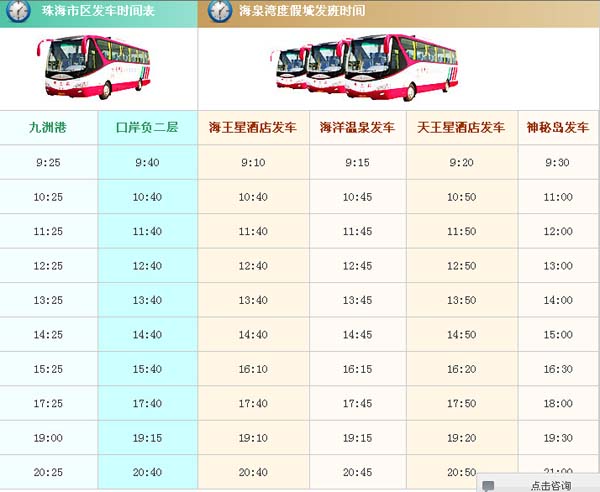Select the 16:20 time under 天王星酒店发车
The image size is (600, 492).
point(462,369)
